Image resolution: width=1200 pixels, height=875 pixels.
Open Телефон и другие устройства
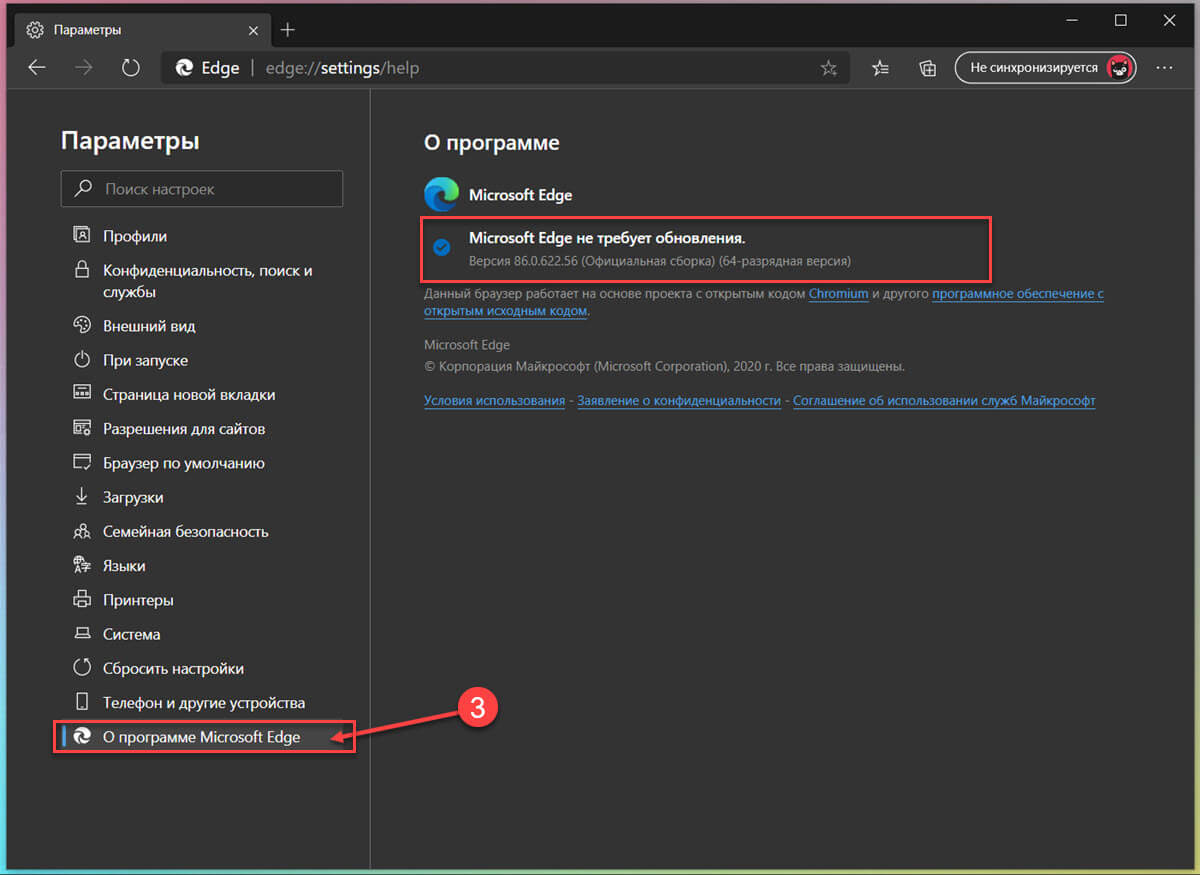pyautogui.click(x=204, y=702)
